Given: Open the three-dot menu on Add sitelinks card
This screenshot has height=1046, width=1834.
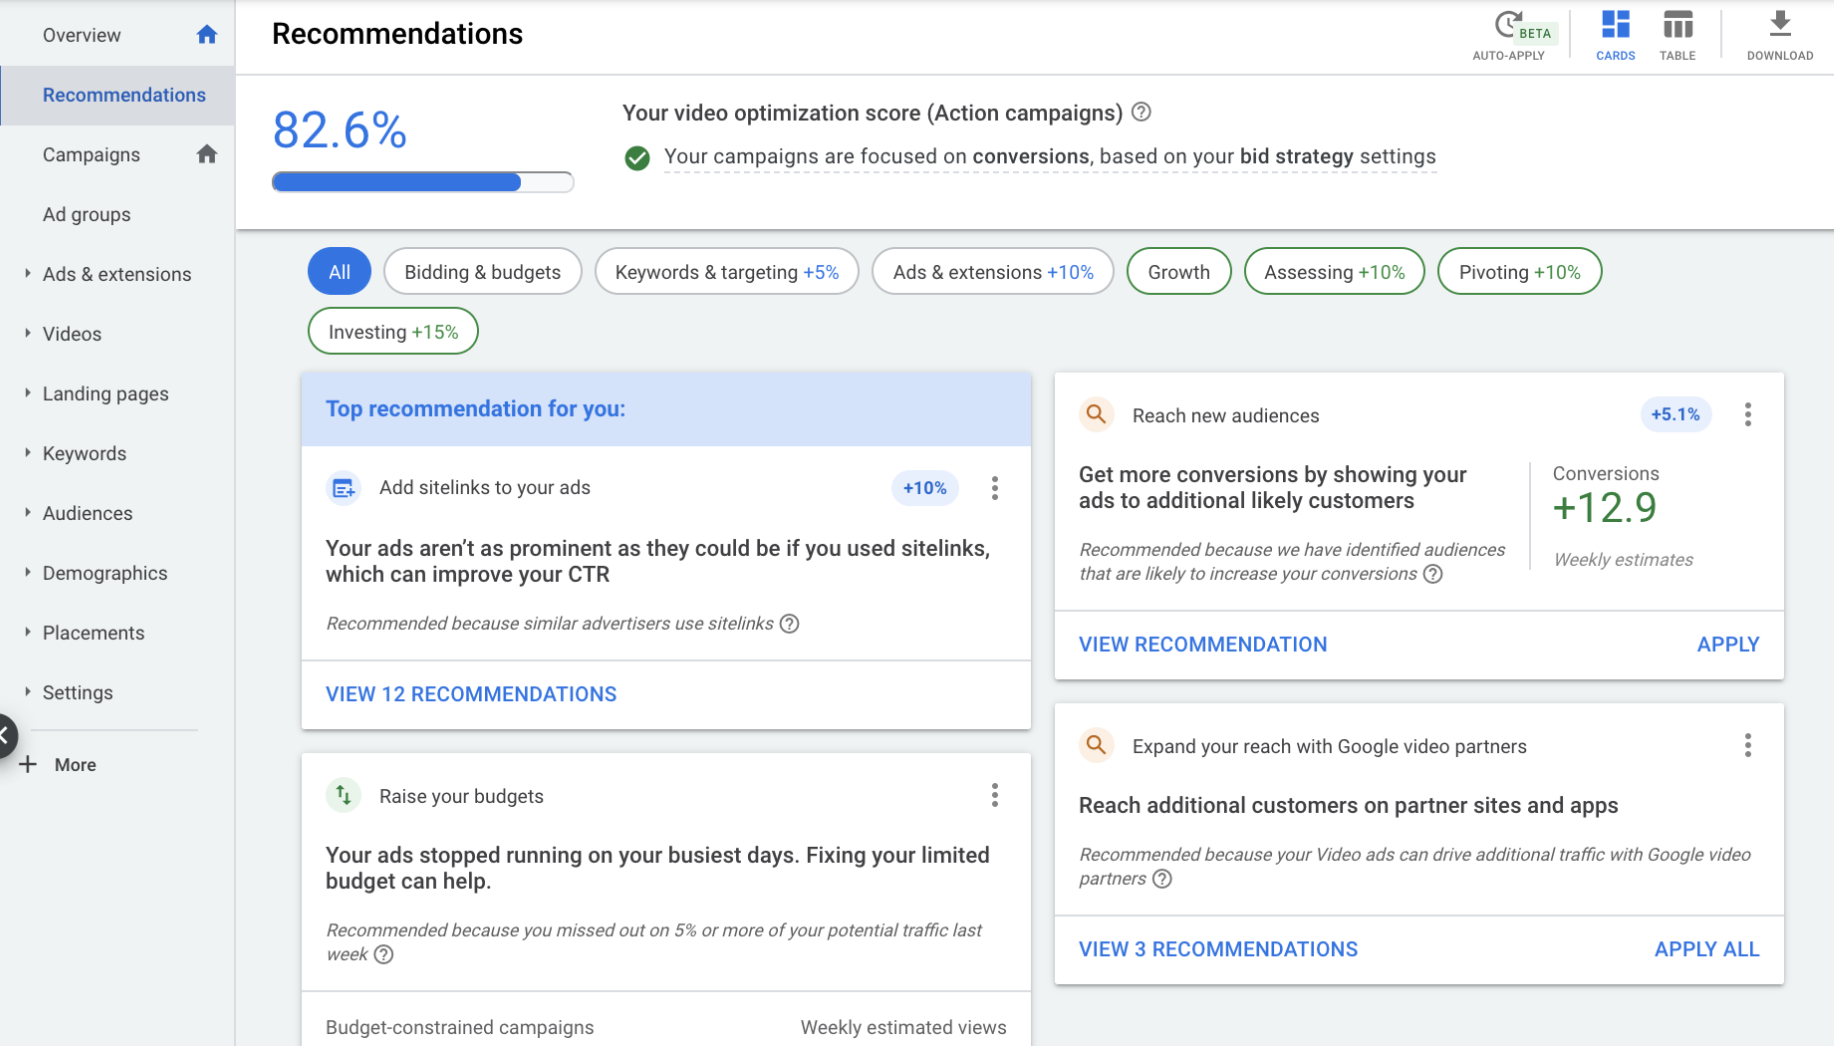Looking at the screenshot, I should [995, 488].
